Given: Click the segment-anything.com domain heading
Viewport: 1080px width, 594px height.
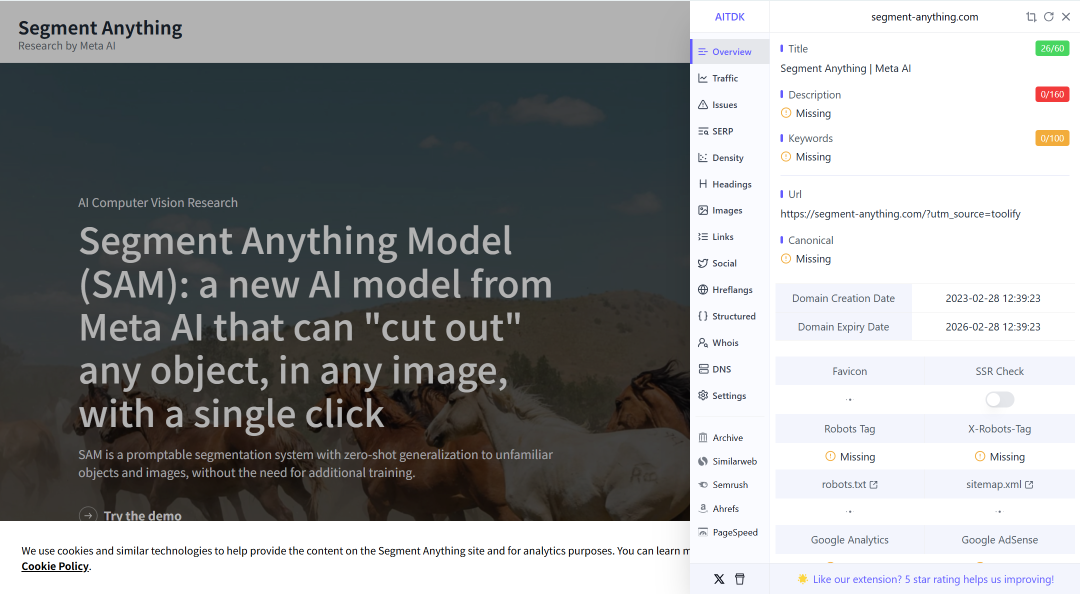Looking at the screenshot, I should 924,17.
